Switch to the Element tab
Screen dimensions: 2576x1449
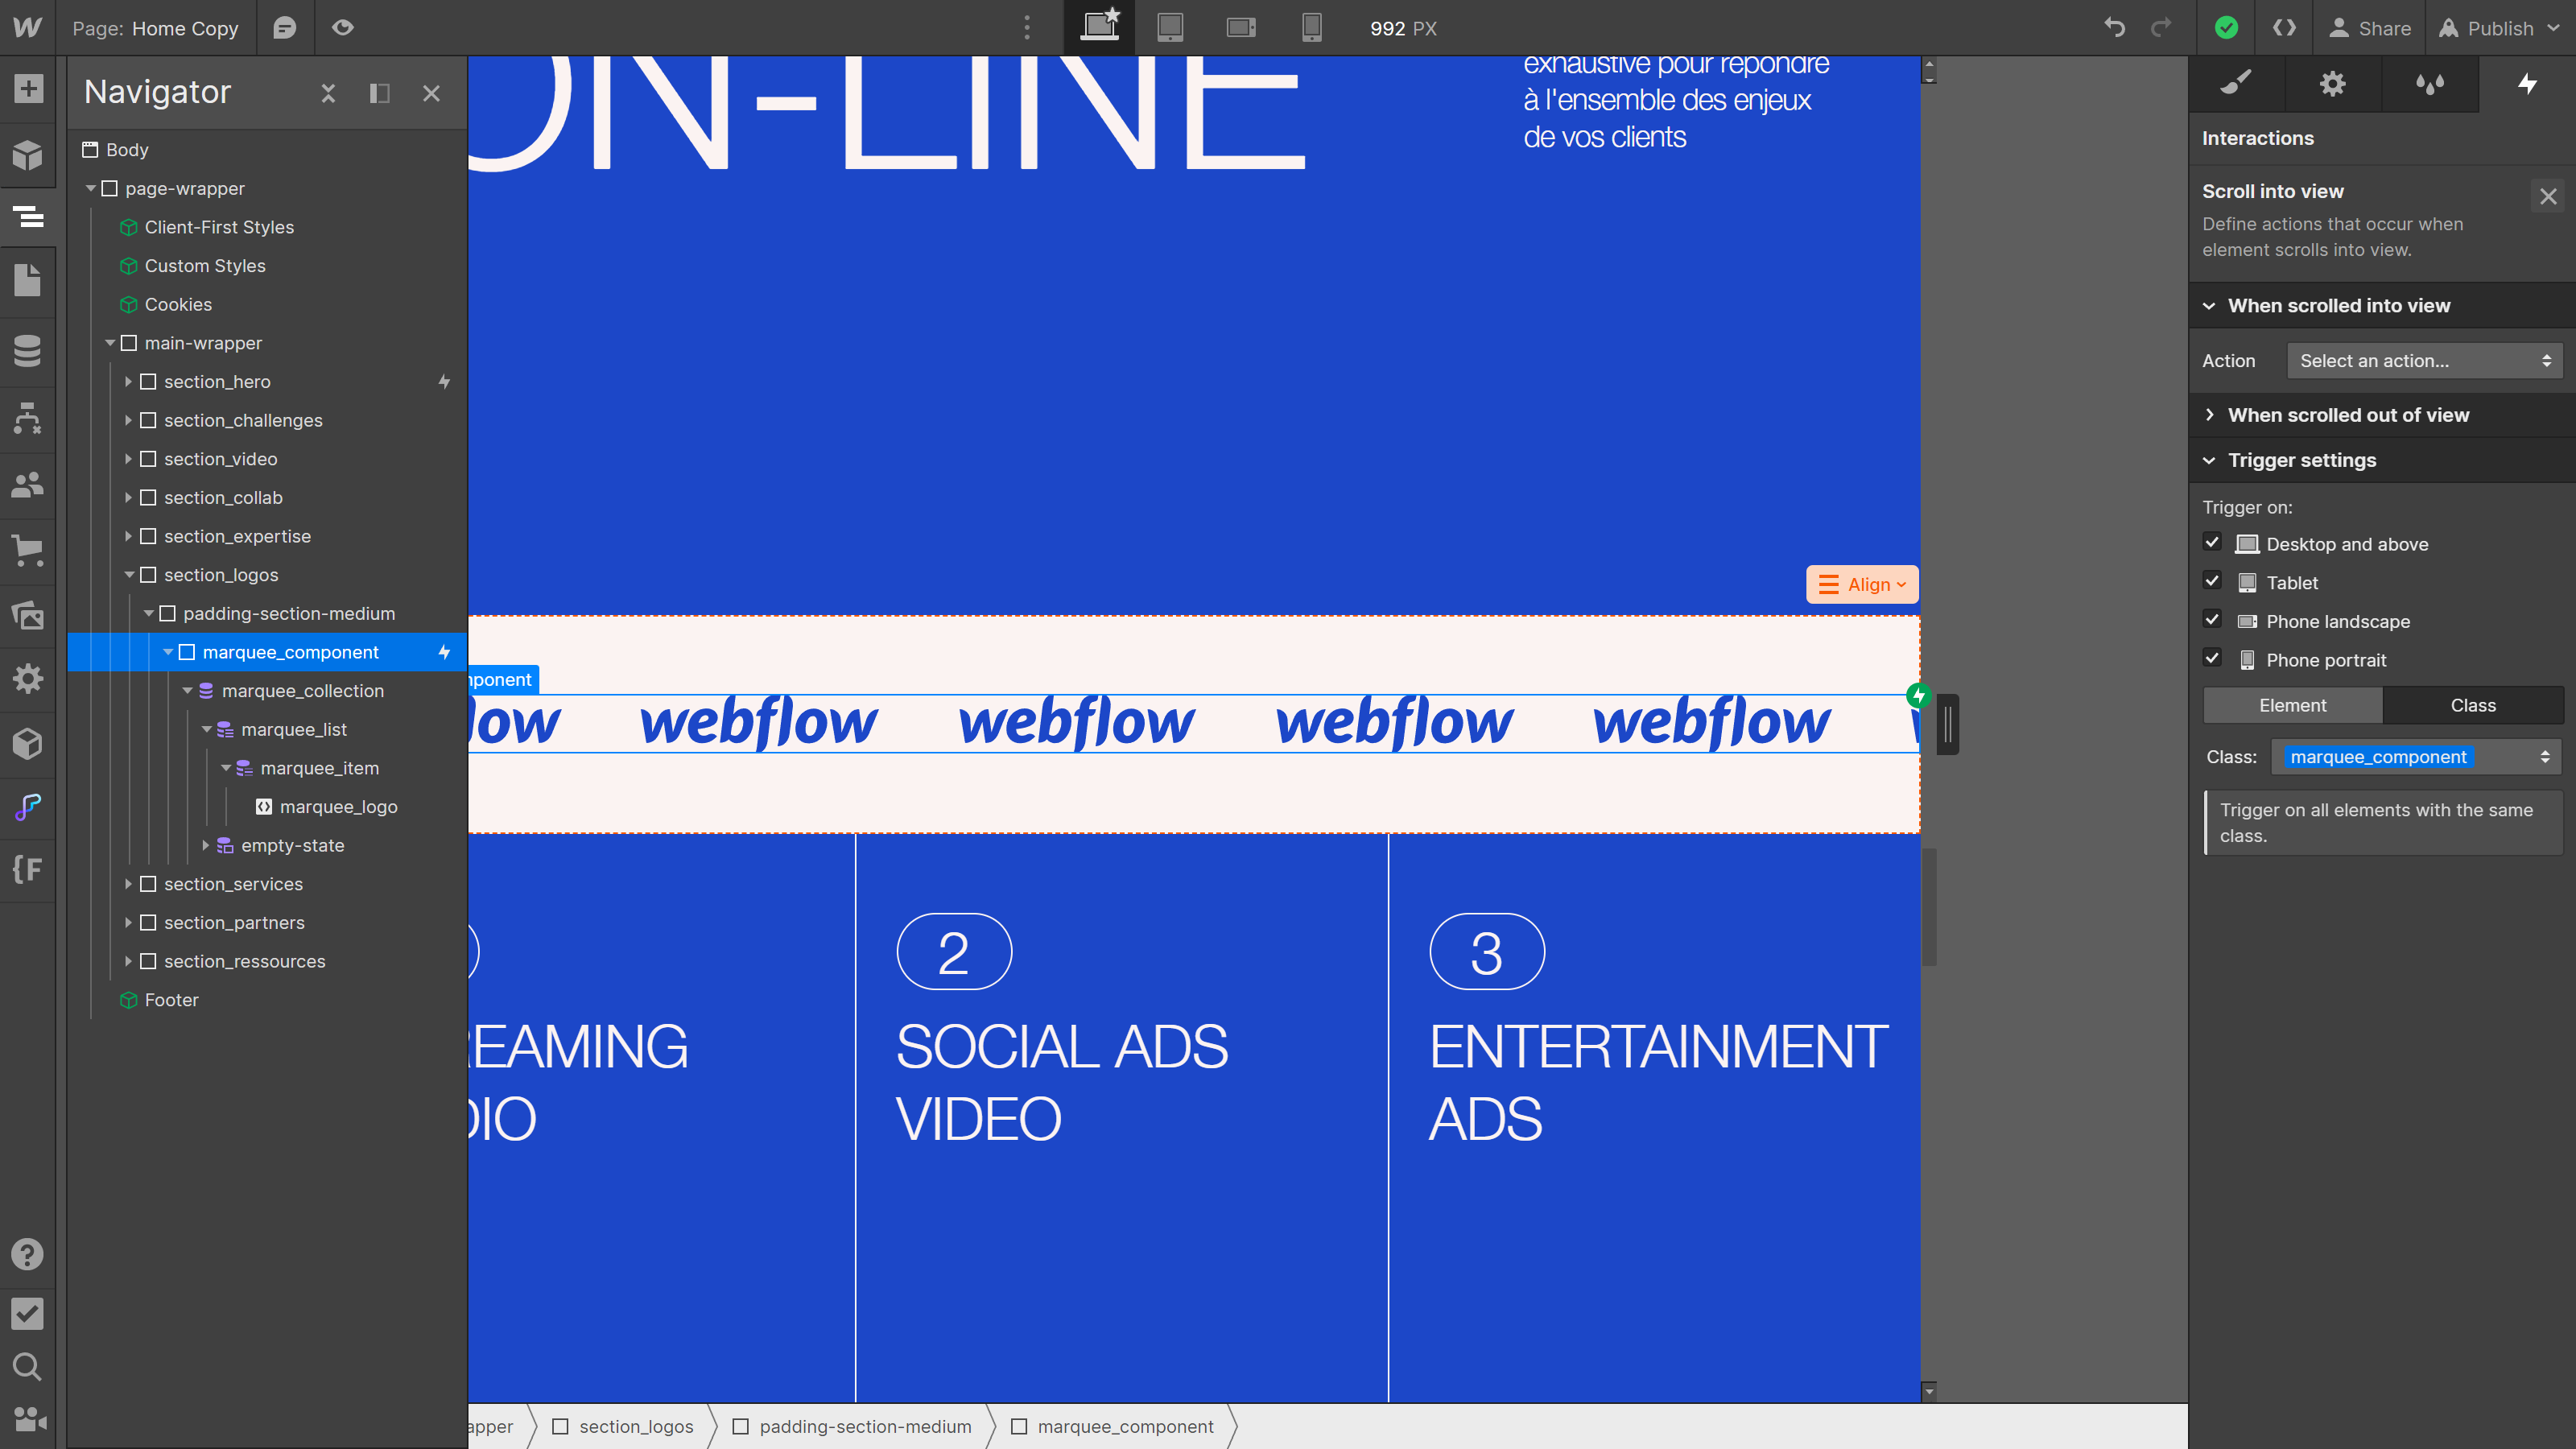click(x=2293, y=704)
